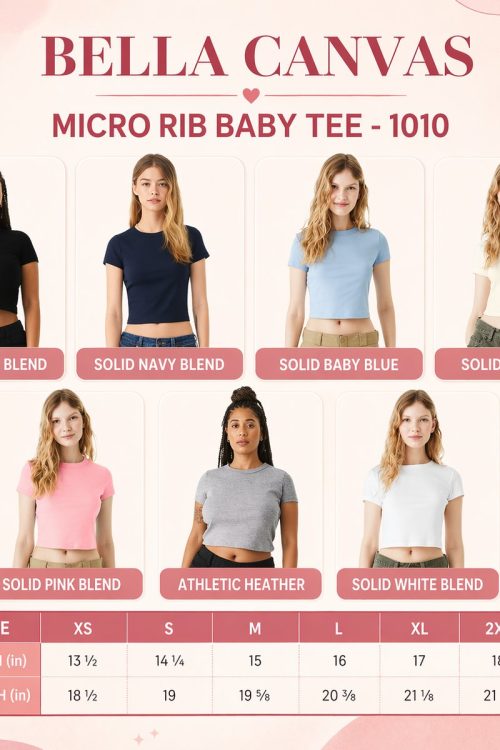Select the Solid Baby Blue label
The height and width of the screenshot is (750, 500).
tap(339, 364)
